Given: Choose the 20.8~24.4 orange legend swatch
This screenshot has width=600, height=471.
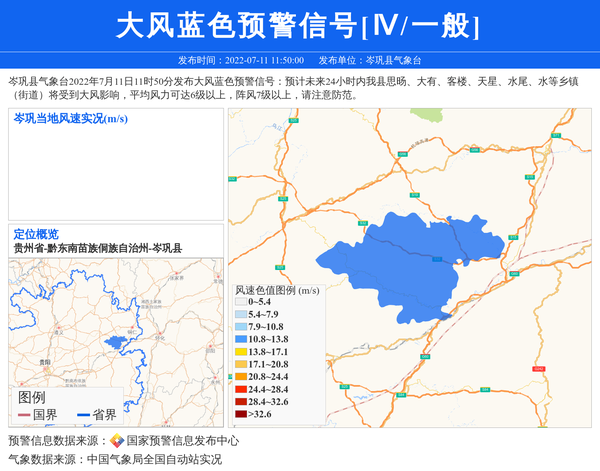Looking at the screenshot, I should 240,377.
